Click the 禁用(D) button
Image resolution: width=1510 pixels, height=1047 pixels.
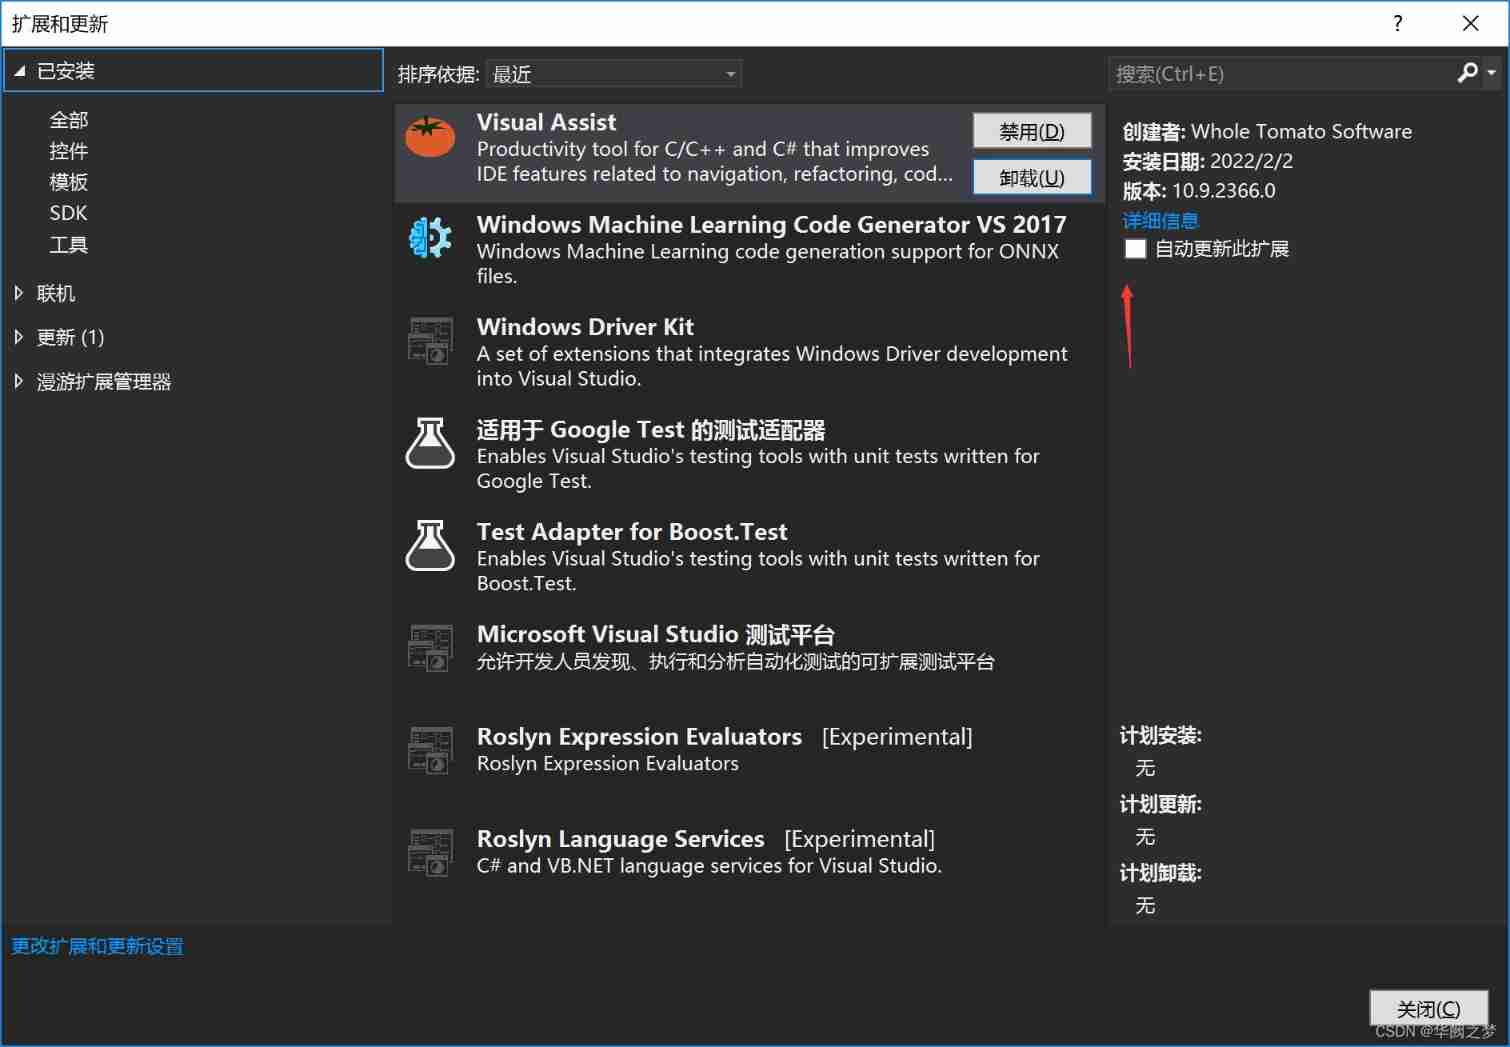pyautogui.click(x=1032, y=131)
